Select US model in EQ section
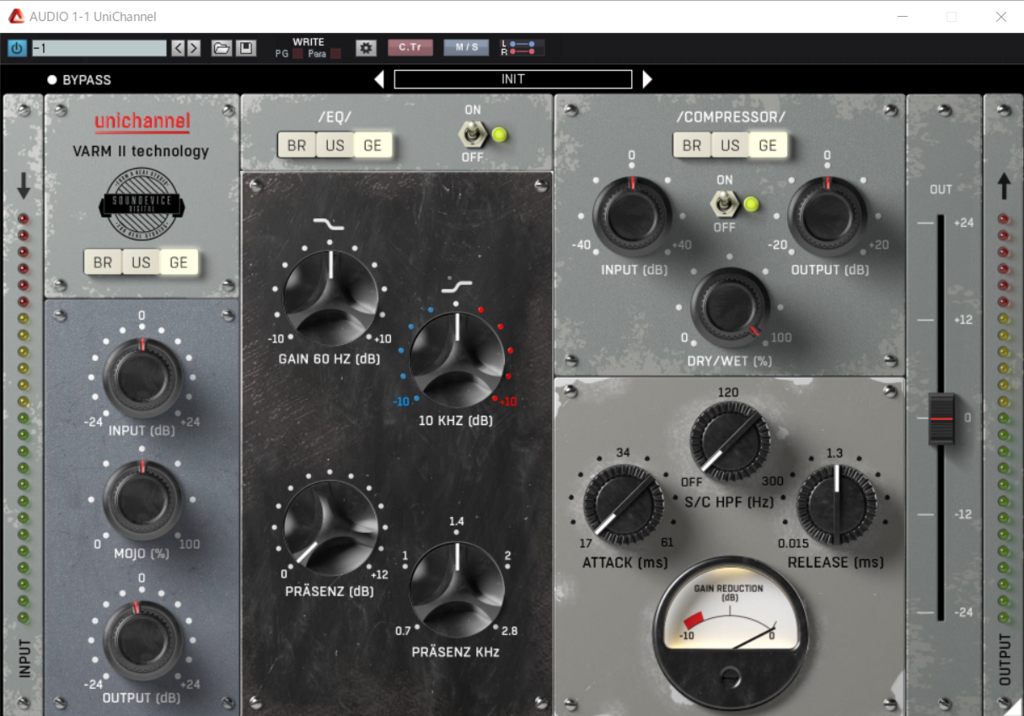Image resolution: width=1024 pixels, height=716 pixels. 334,145
